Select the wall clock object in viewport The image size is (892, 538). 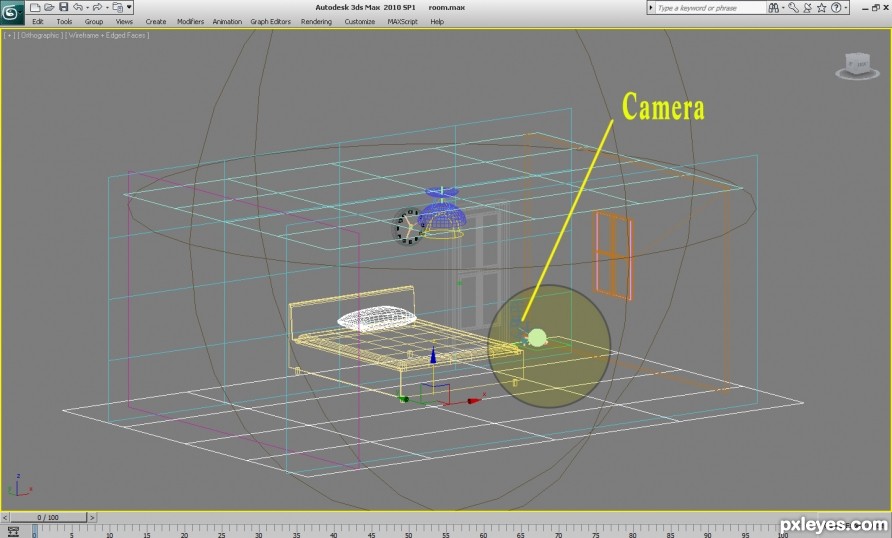click(x=407, y=226)
